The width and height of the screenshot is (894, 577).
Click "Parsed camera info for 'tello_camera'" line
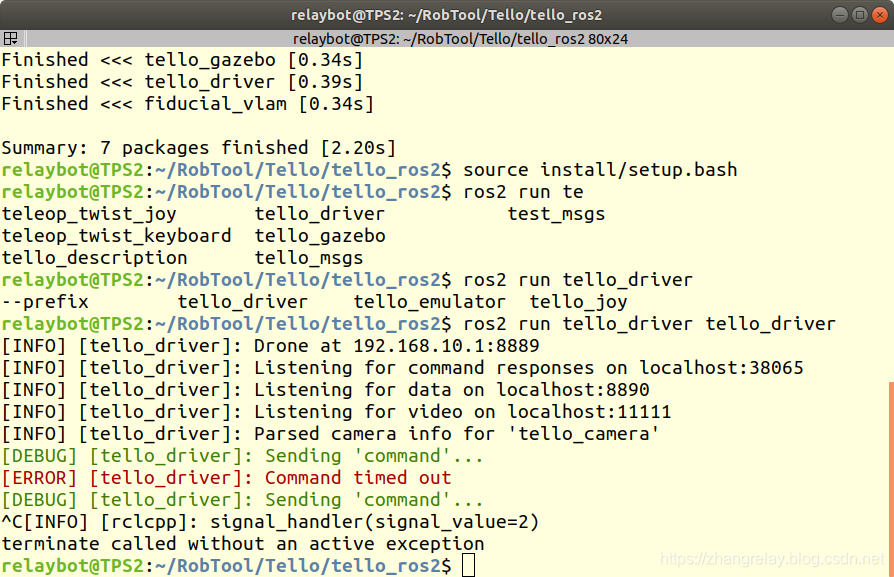[x=330, y=434]
